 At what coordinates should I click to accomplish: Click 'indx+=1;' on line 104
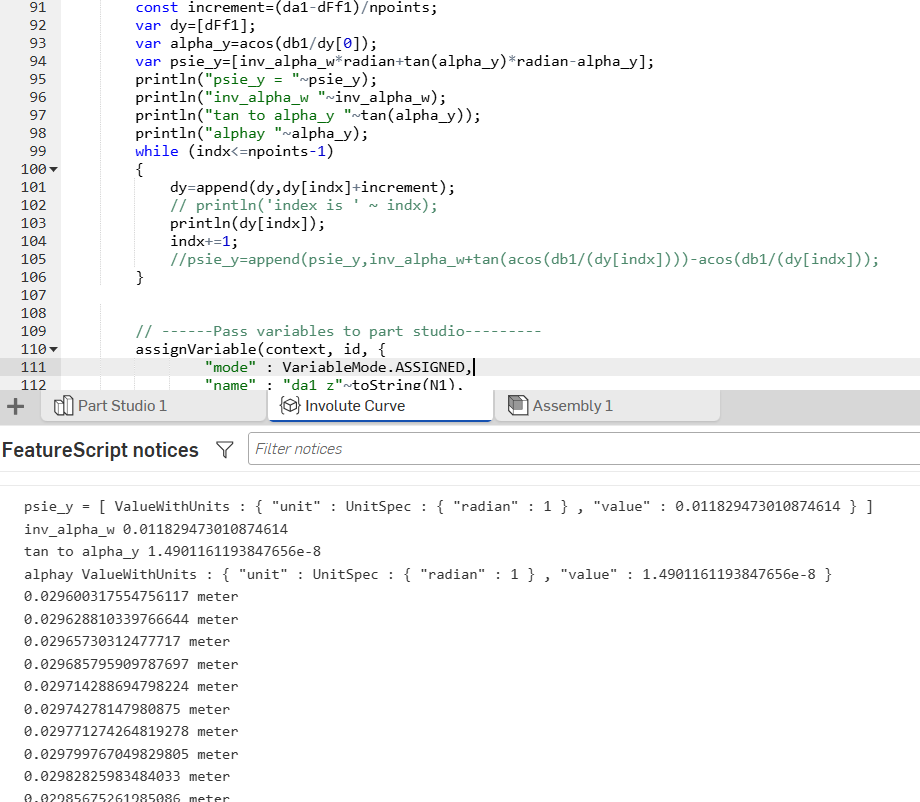(x=204, y=241)
